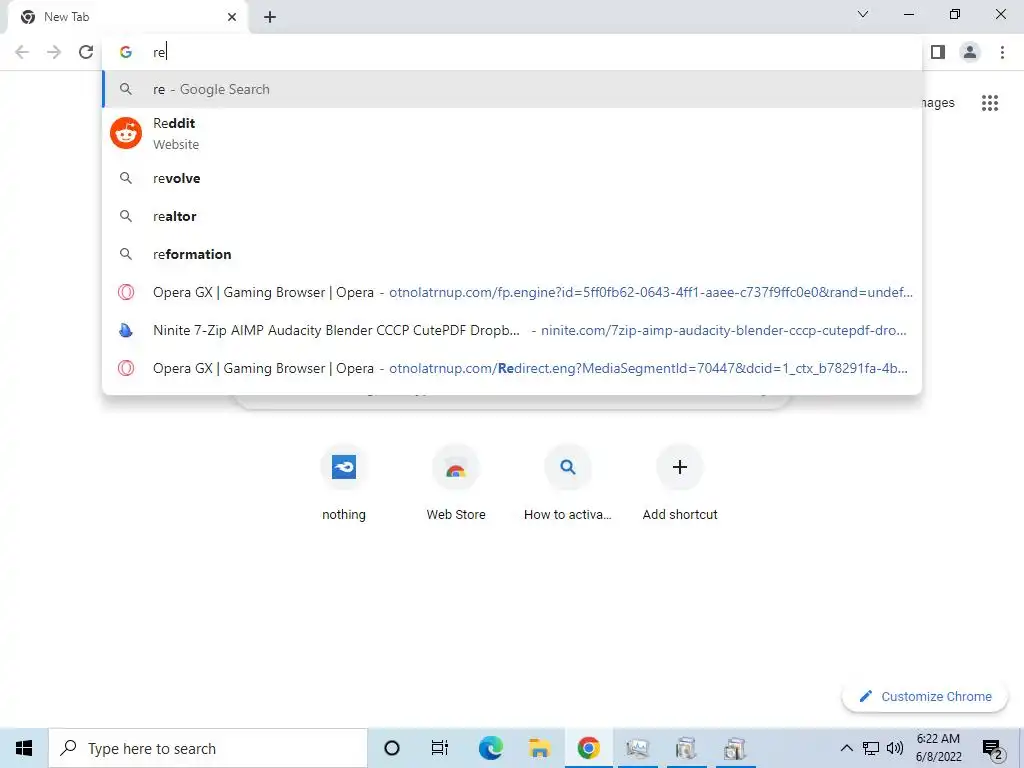Image resolution: width=1024 pixels, height=768 pixels.
Task: Open Task View on taskbar
Action: point(440,748)
